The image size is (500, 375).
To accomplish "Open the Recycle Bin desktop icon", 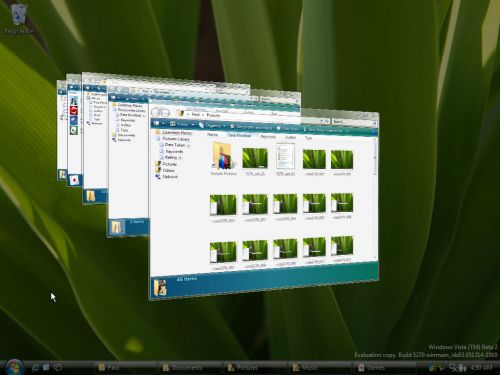I will tap(19, 19).
